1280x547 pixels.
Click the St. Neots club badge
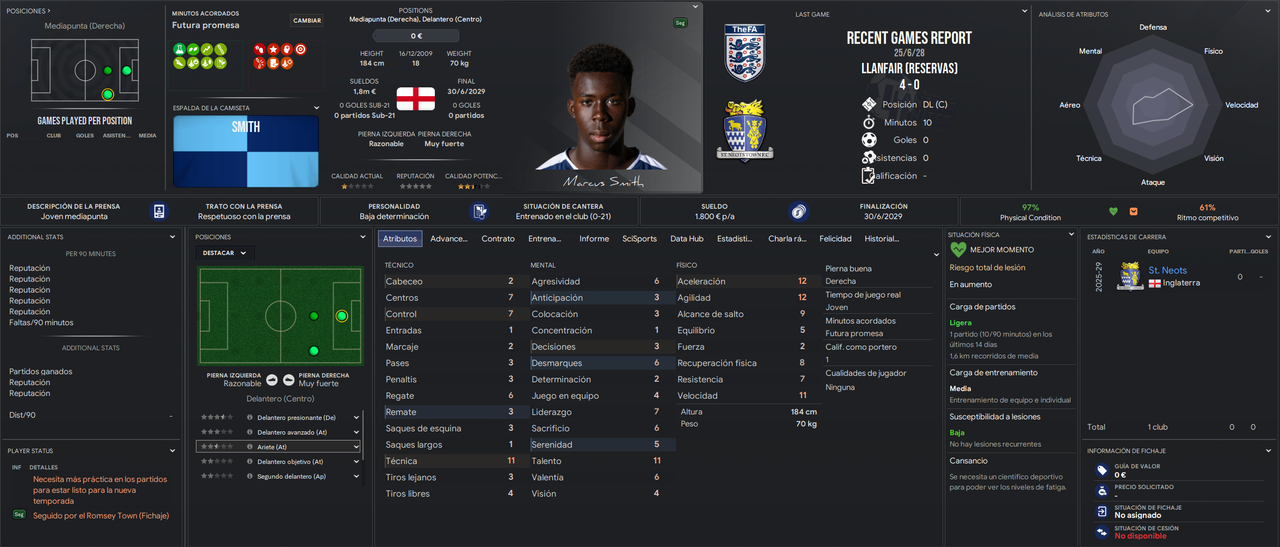pyautogui.click(x=1130, y=275)
